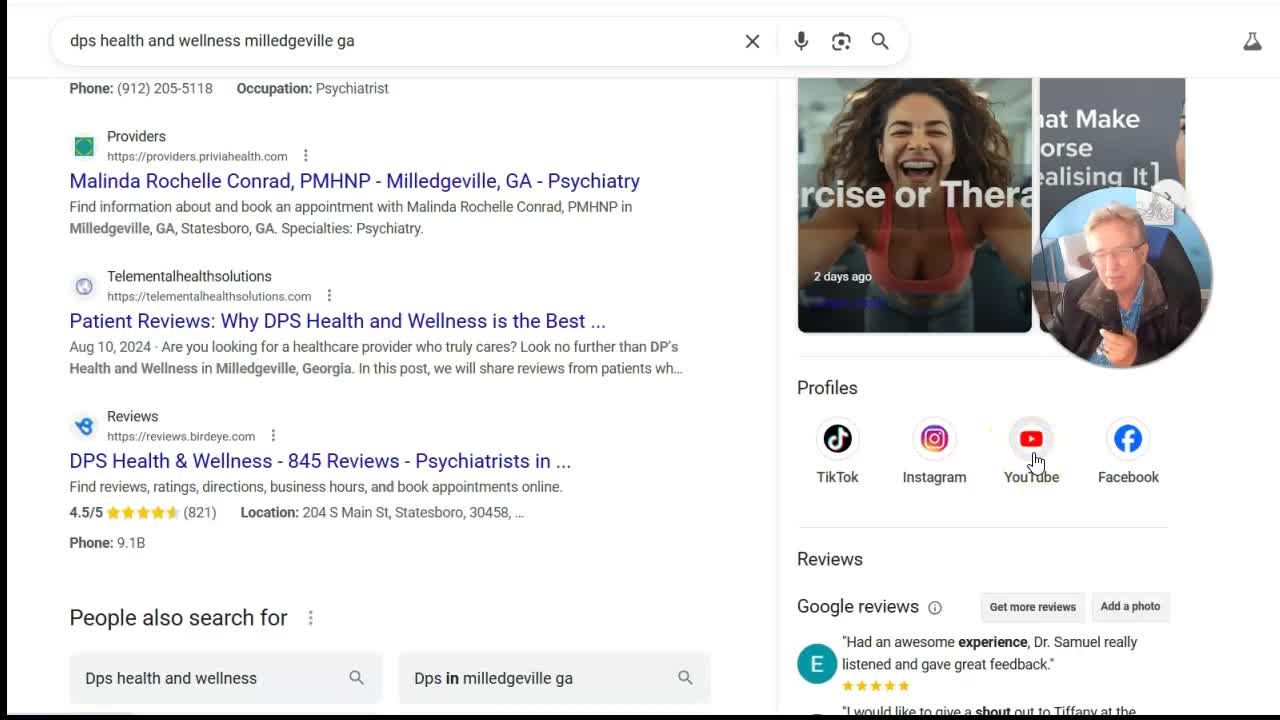
Task: Open the YouTube profile
Action: [x=1031, y=439]
